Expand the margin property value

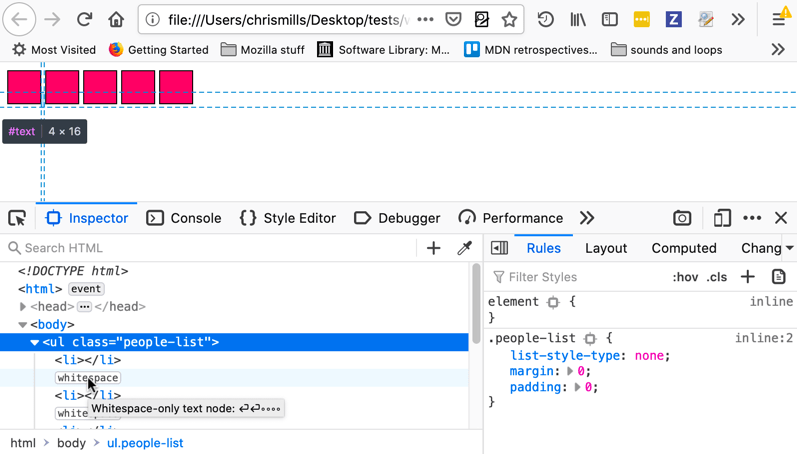(x=570, y=371)
